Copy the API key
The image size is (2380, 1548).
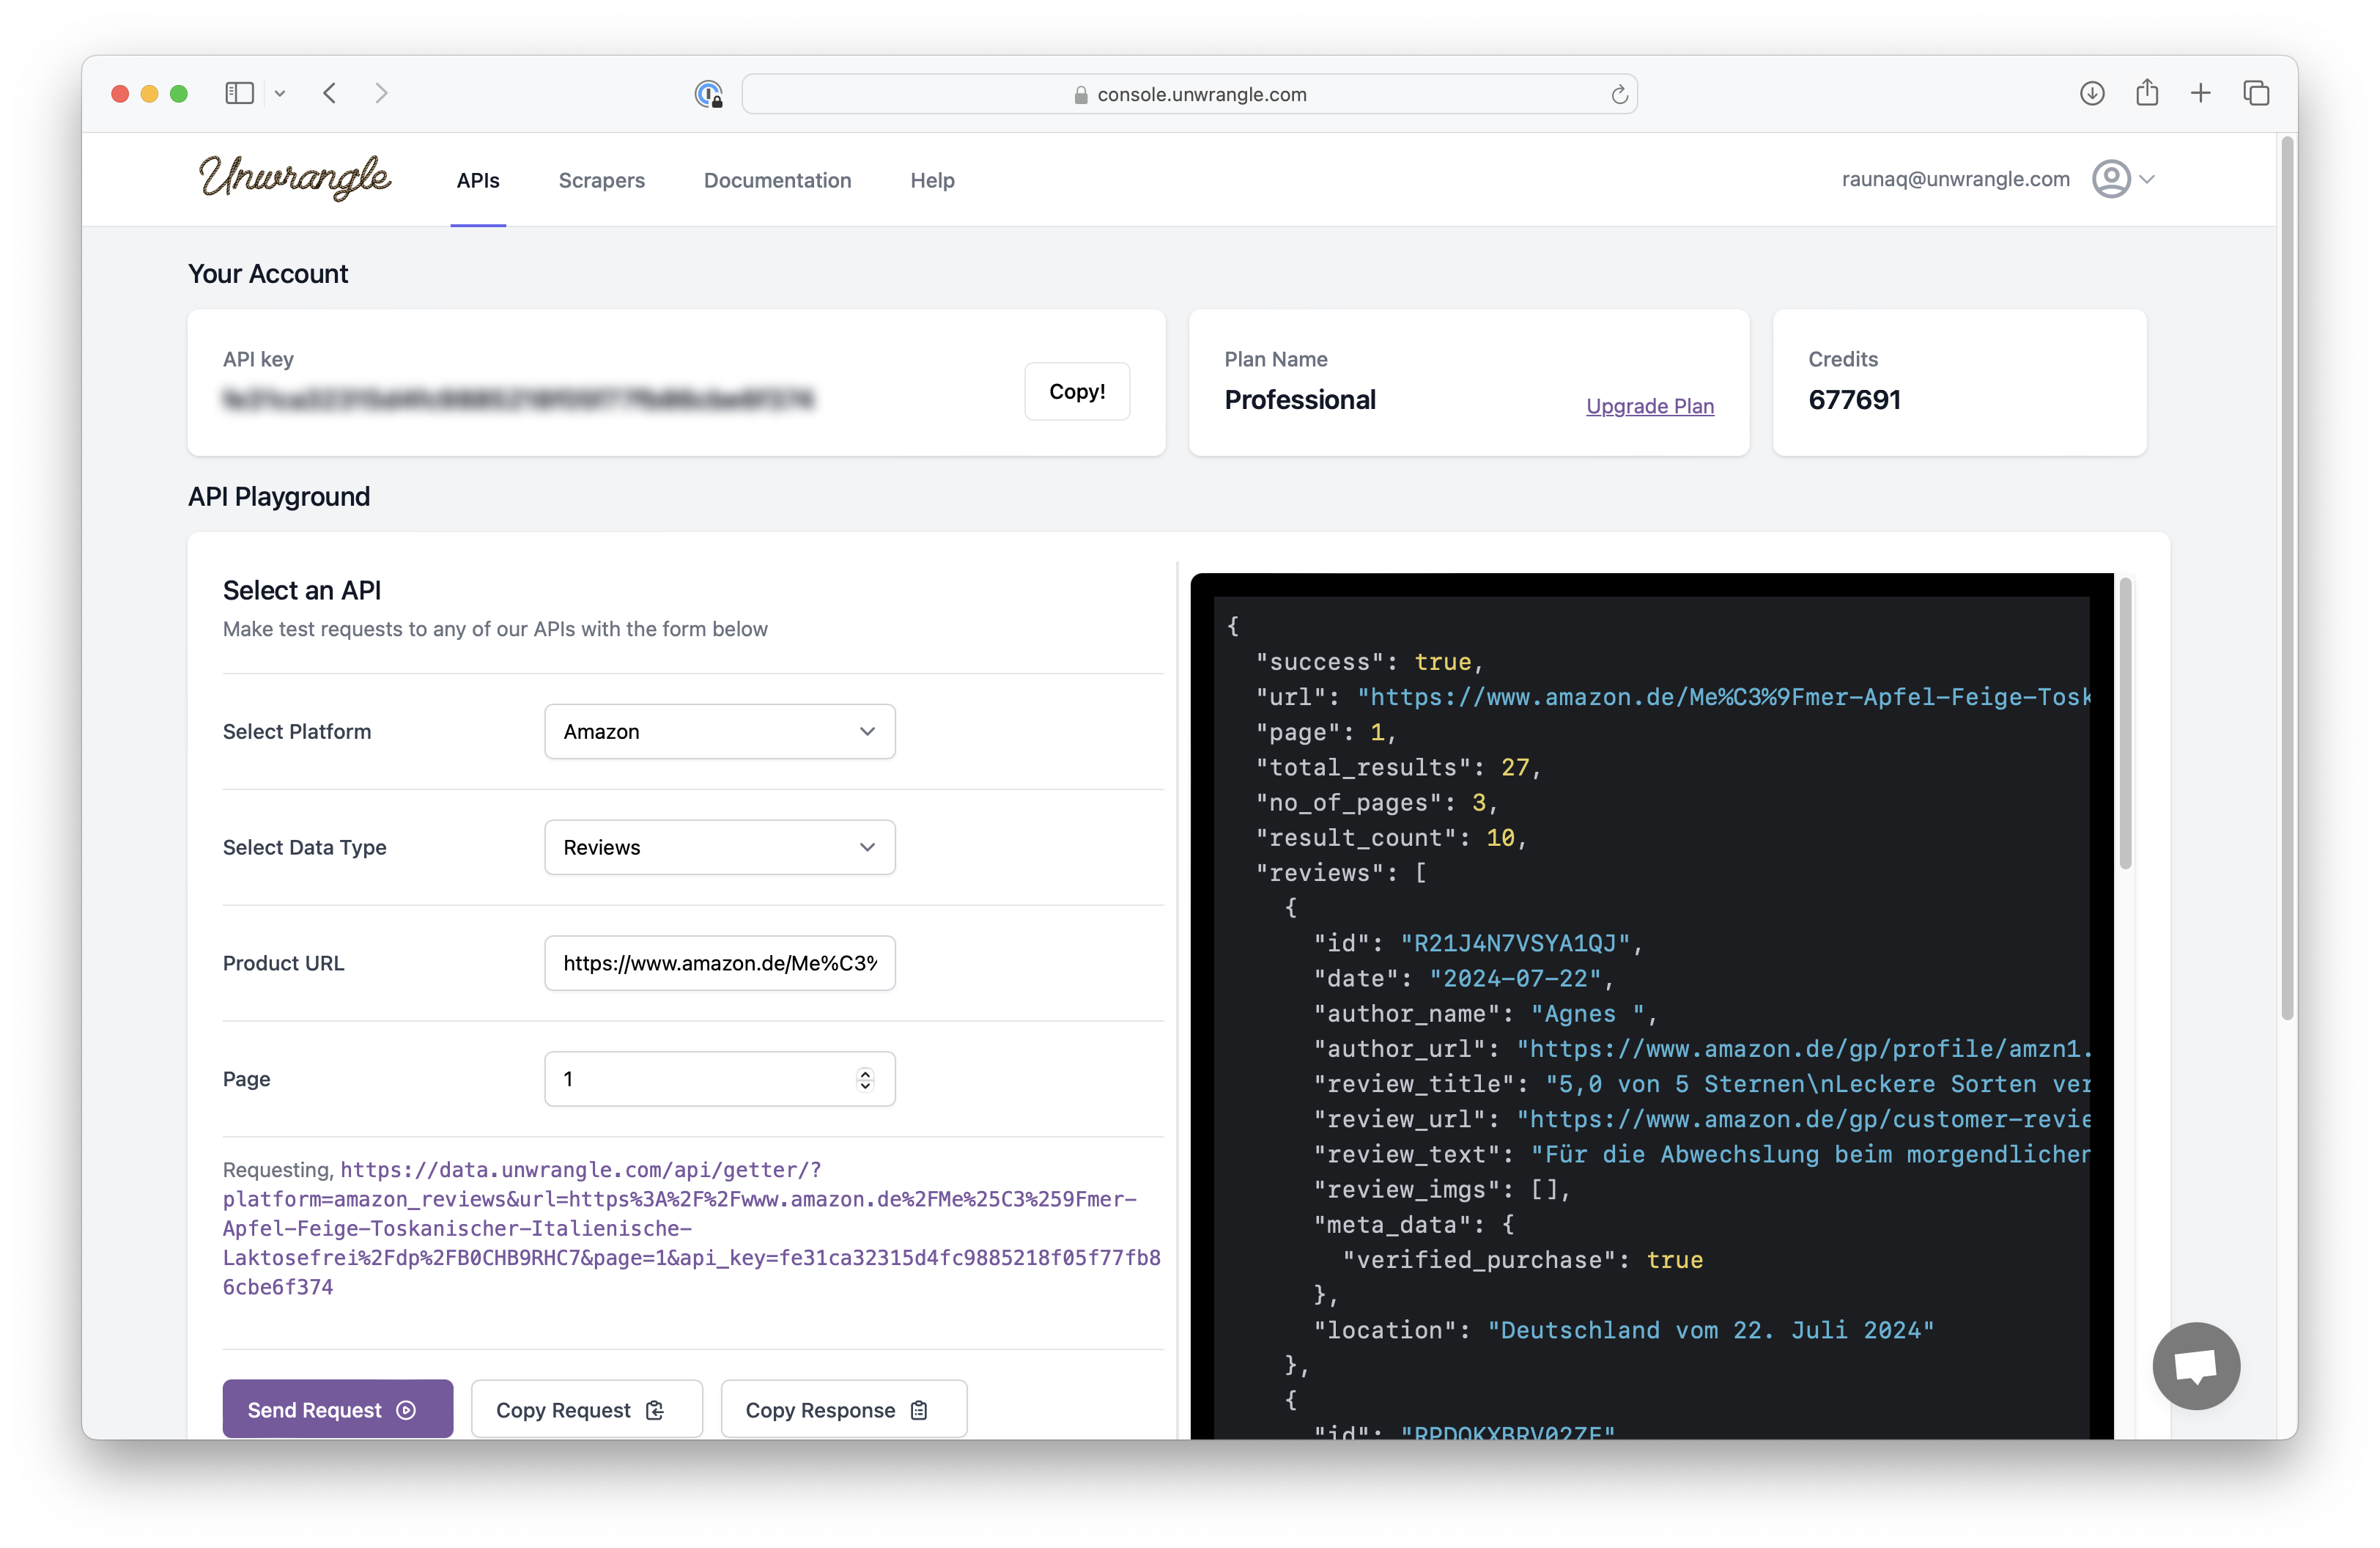1076,391
